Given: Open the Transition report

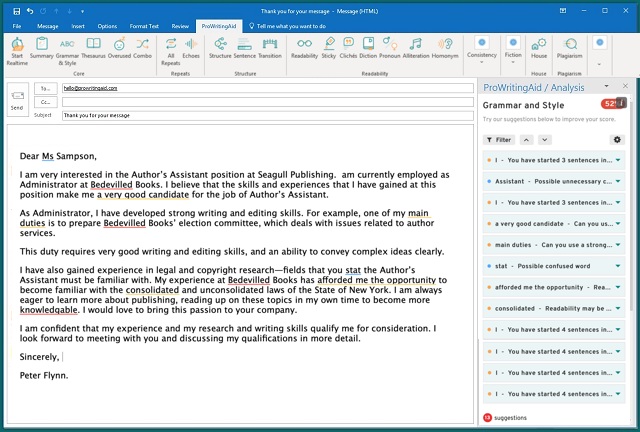Looking at the screenshot, I should [270, 48].
